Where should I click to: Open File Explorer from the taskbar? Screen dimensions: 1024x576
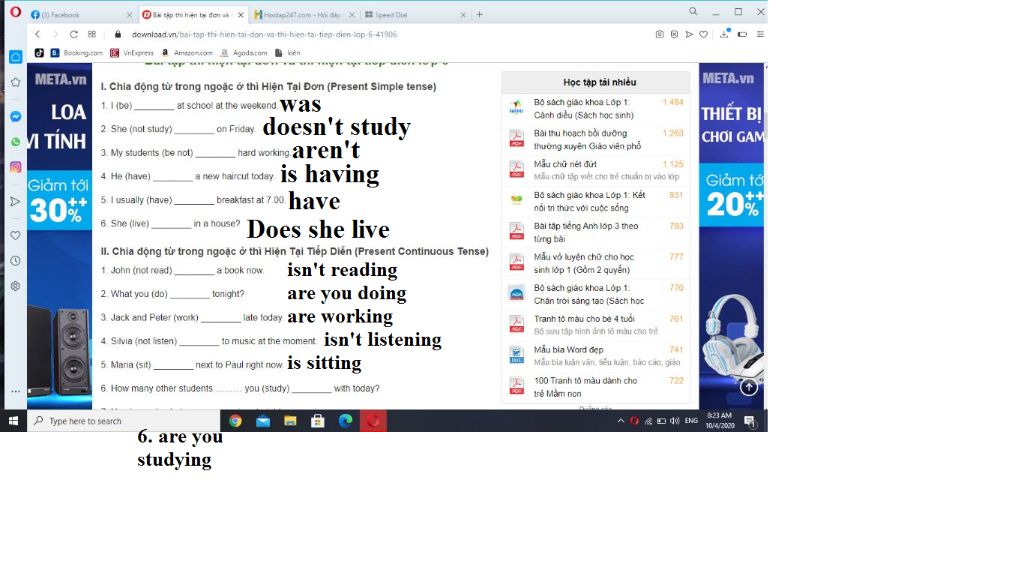[x=290, y=421]
